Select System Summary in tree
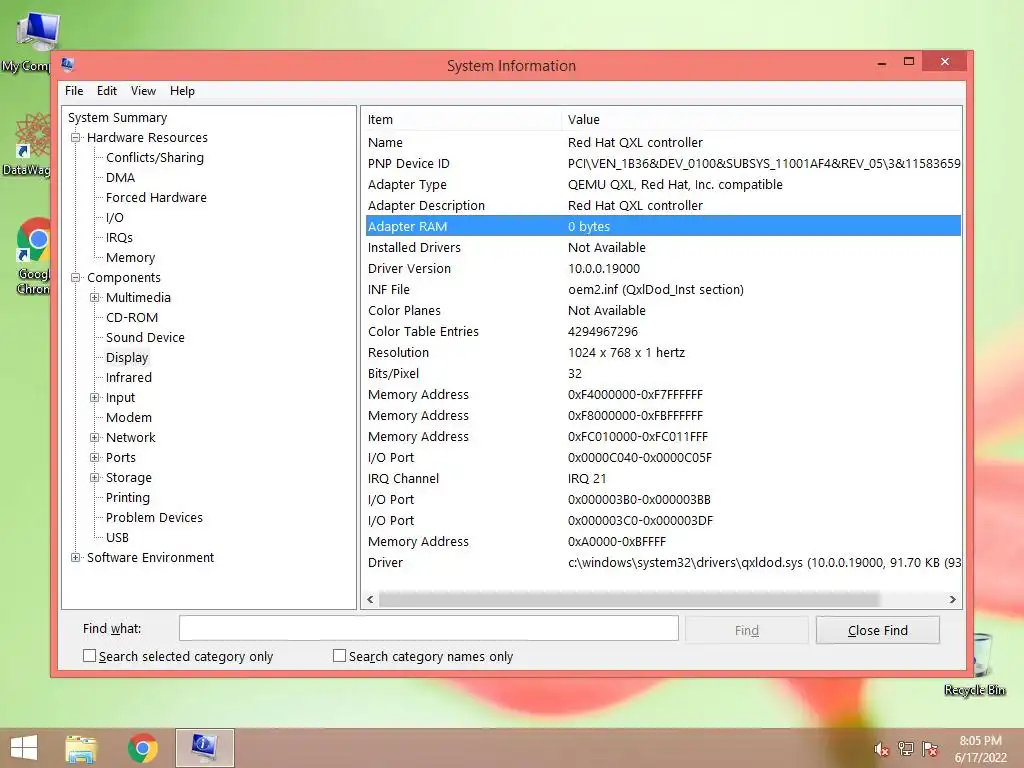This screenshot has height=768, width=1024. pyautogui.click(x=118, y=118)
